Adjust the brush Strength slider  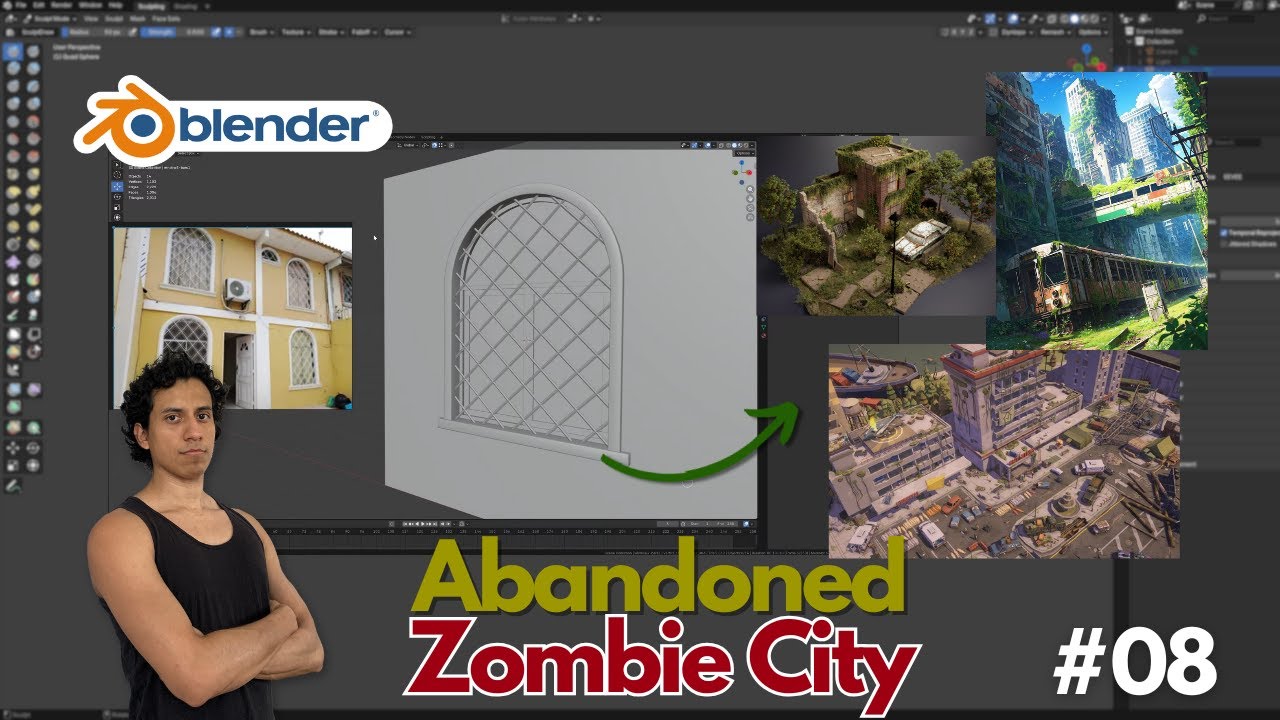174,33
